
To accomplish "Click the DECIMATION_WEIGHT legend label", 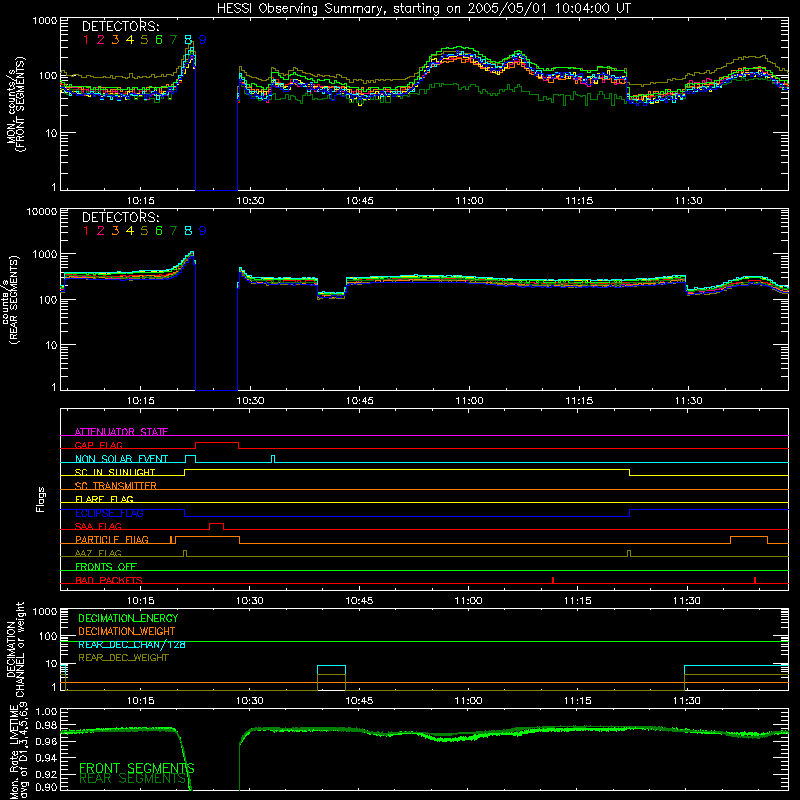I will [x=127, y=631].
